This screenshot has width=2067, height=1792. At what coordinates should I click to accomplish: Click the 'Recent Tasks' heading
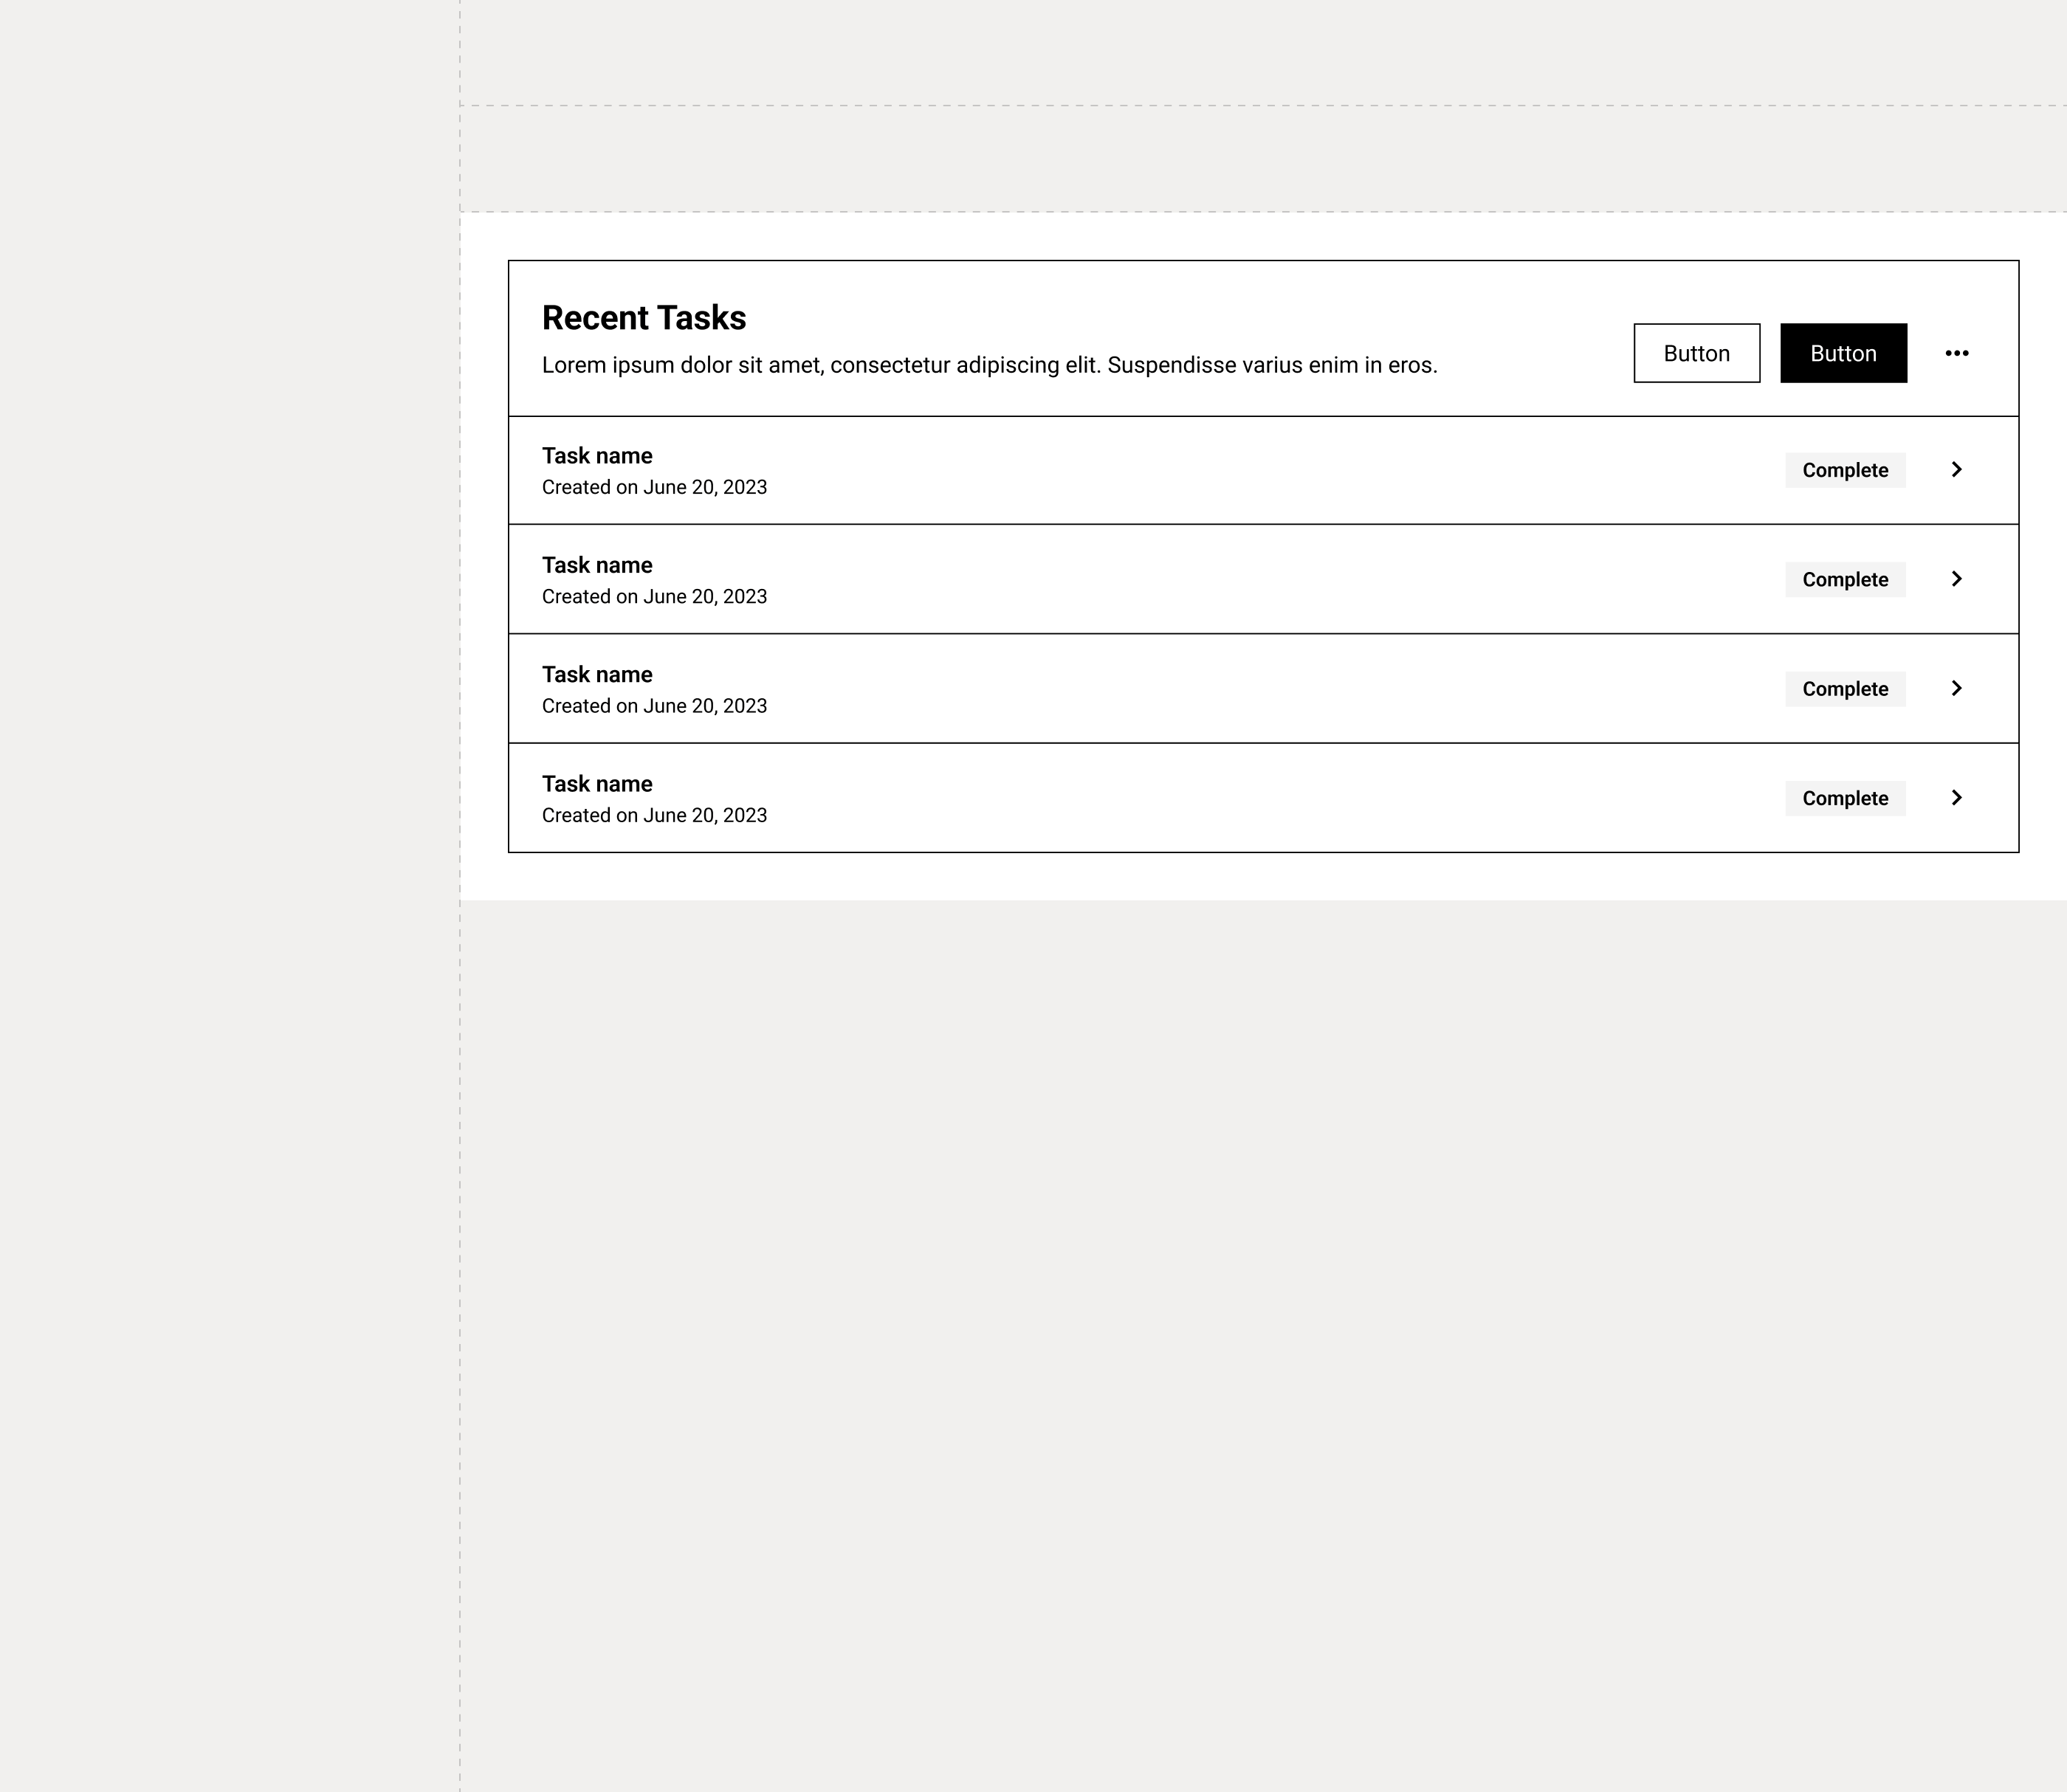644,318
